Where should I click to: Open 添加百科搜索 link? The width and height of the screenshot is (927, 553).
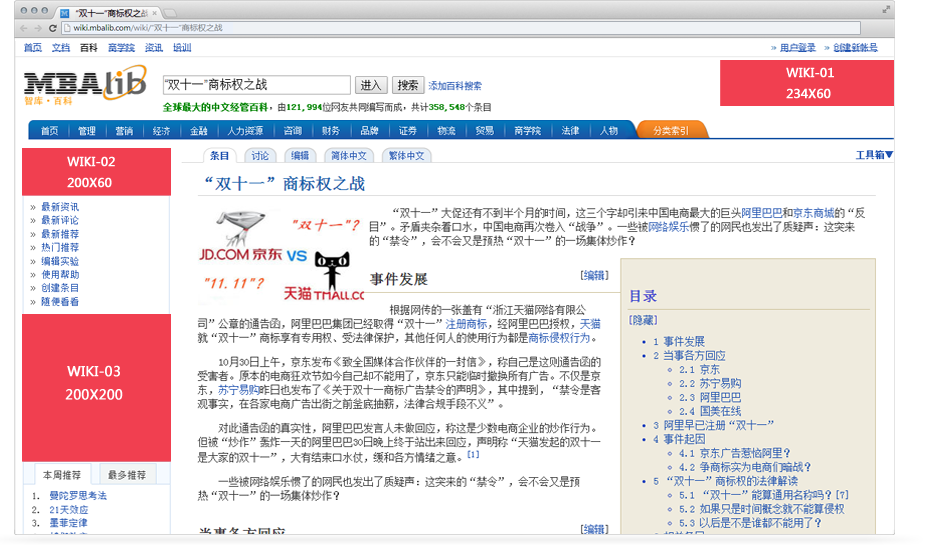(455, 86)
